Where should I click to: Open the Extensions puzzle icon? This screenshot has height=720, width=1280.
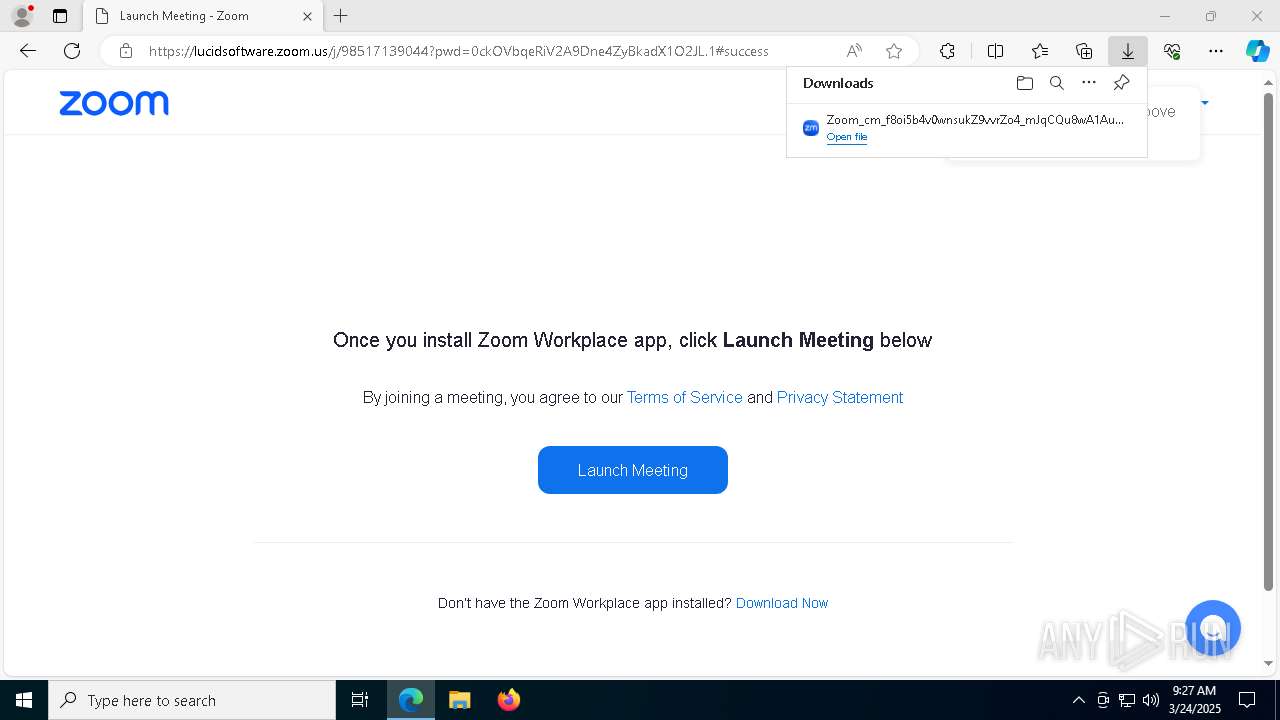pos(947,51)
